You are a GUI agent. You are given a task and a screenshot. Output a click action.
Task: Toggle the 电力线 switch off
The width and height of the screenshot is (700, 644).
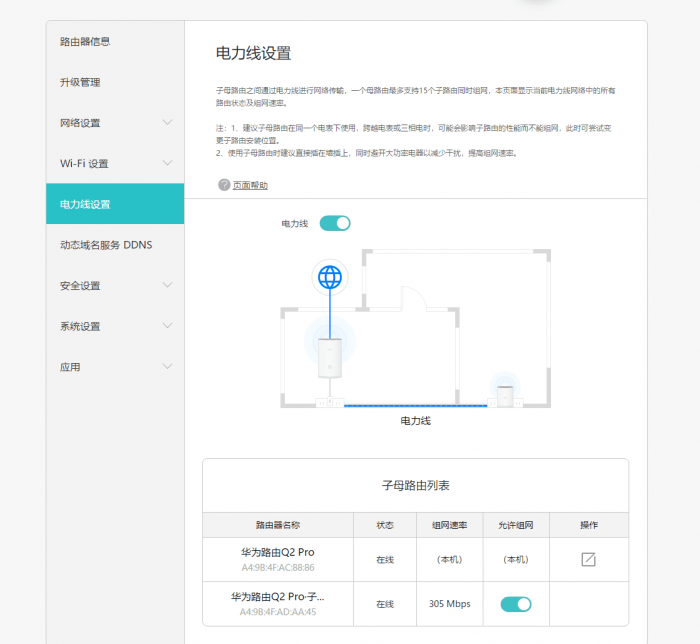[335, 223]
